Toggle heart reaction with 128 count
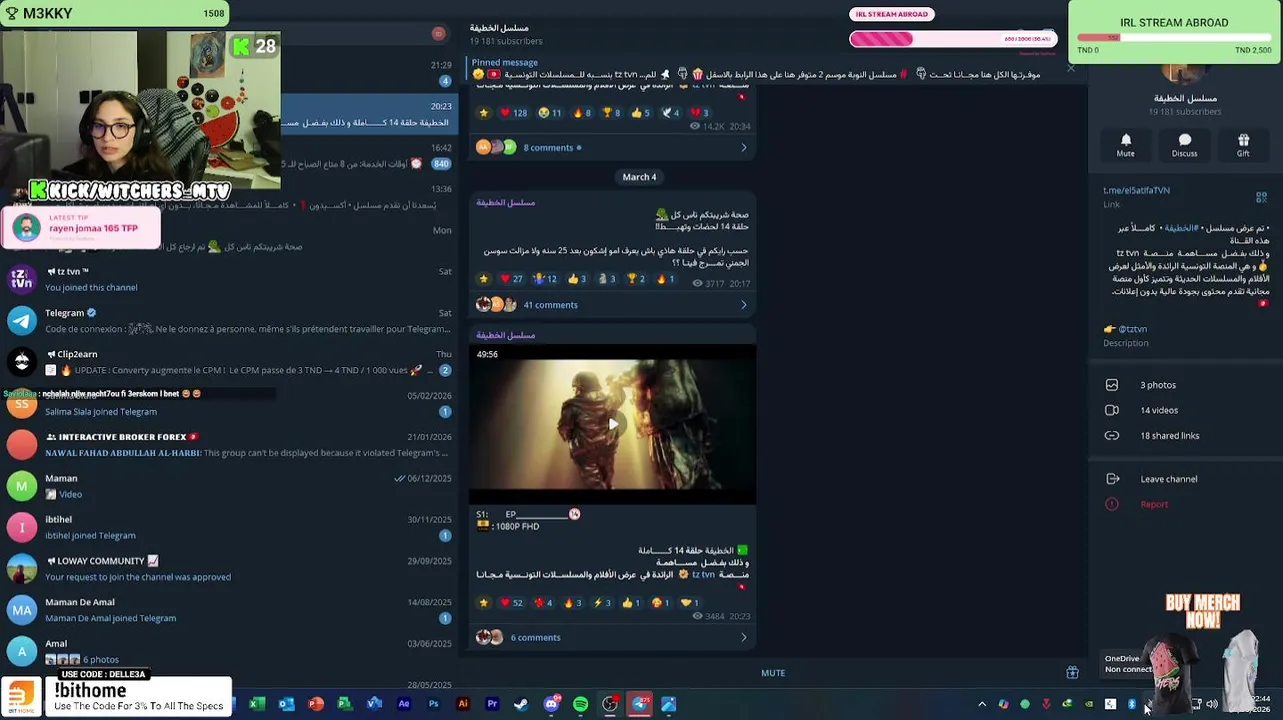Image resolution: width=1283 pixels, height=720 pixels. point(513,113)
